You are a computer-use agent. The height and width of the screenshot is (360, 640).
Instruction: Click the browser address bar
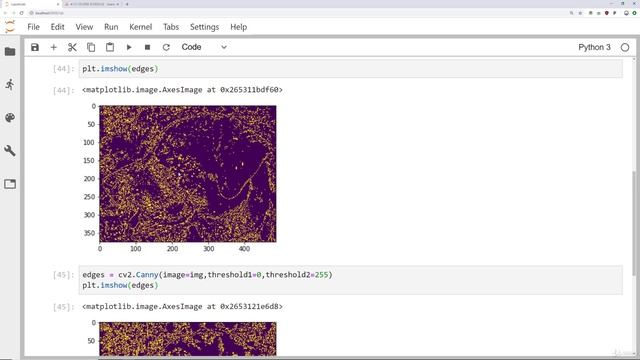pyautogui.click(x=298, y=13)
